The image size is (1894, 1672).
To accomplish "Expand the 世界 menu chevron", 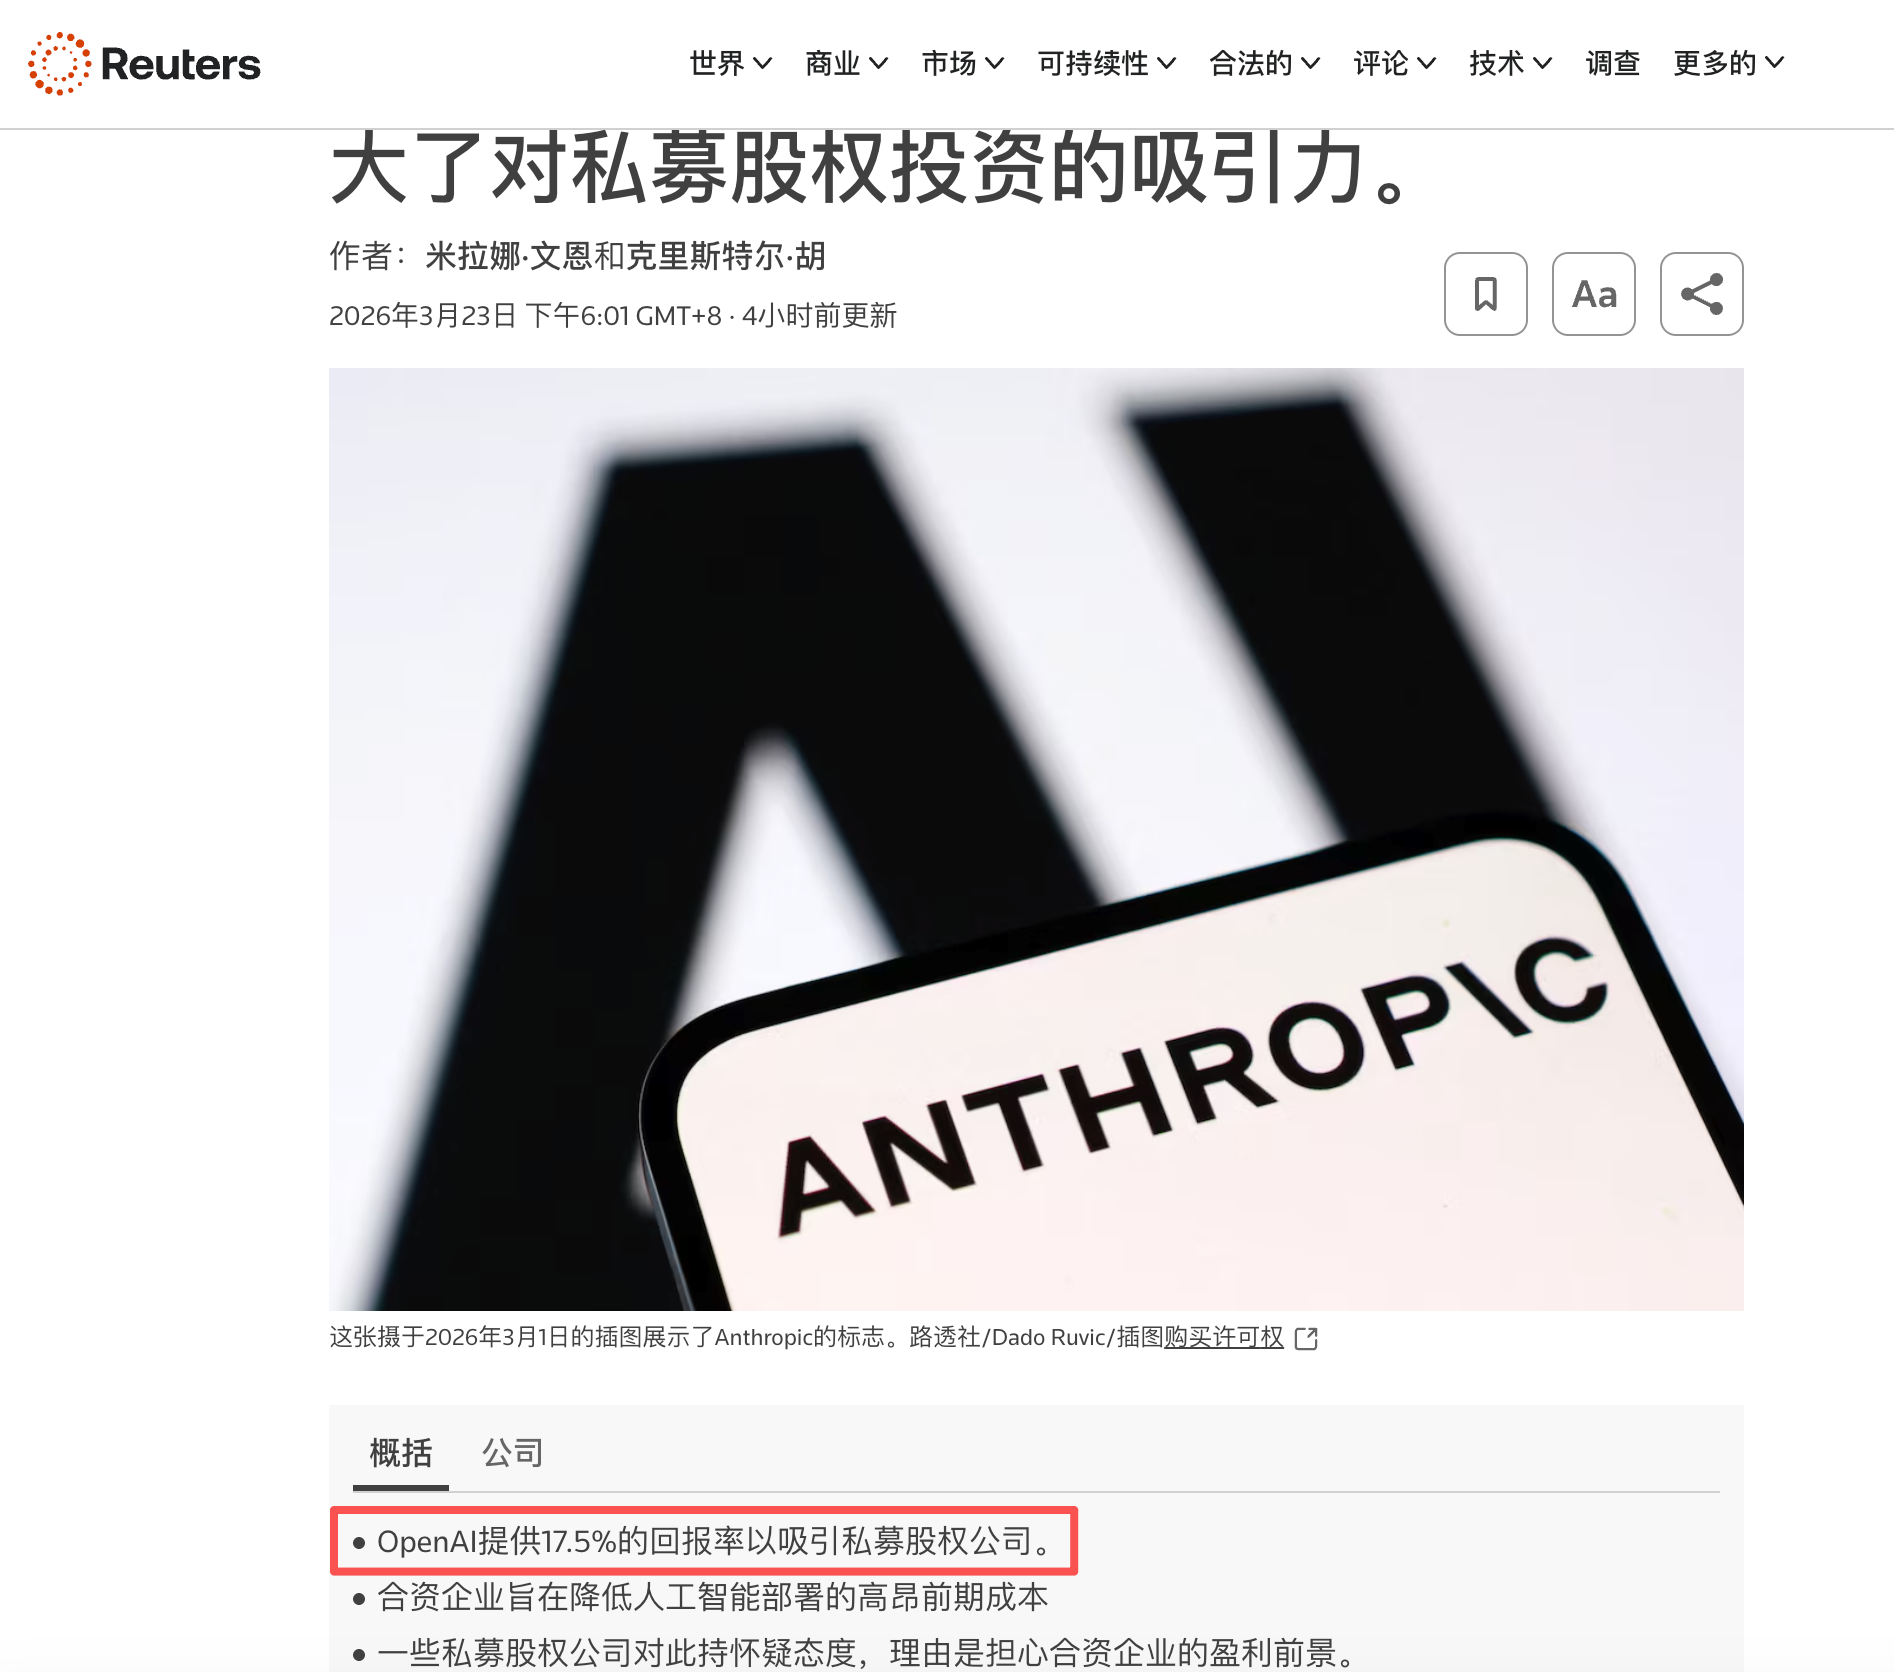I will pyautogui.click(x=762, y=64).
